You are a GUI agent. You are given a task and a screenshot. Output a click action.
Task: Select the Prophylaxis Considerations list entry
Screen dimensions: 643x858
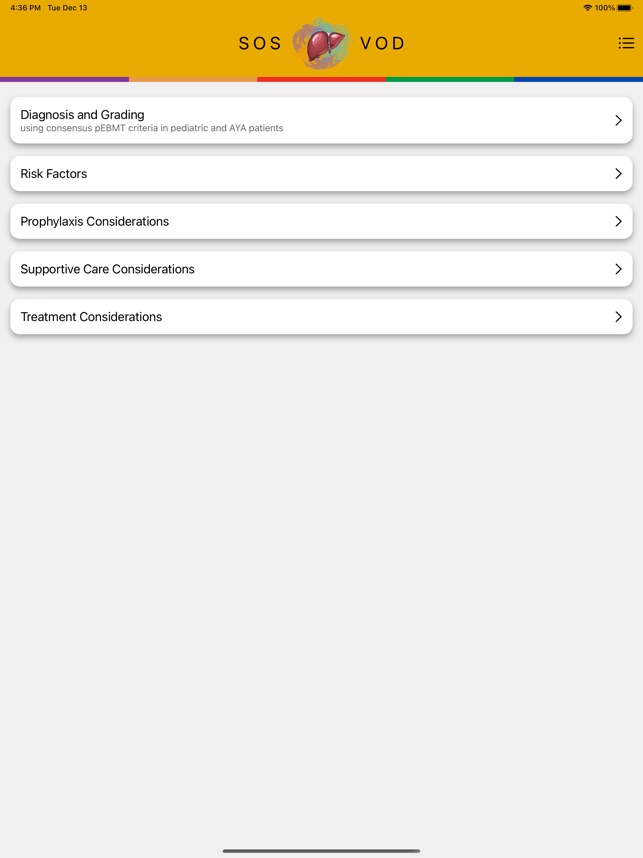[300, 221]
